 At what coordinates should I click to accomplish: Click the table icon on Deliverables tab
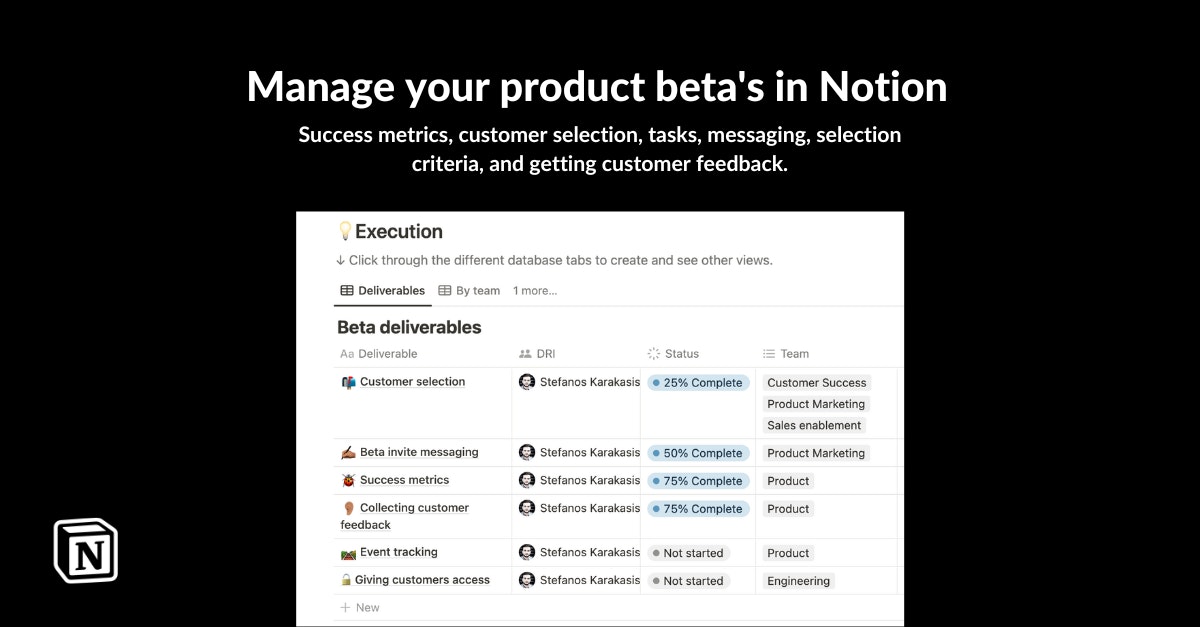click(x=347, y=291)
